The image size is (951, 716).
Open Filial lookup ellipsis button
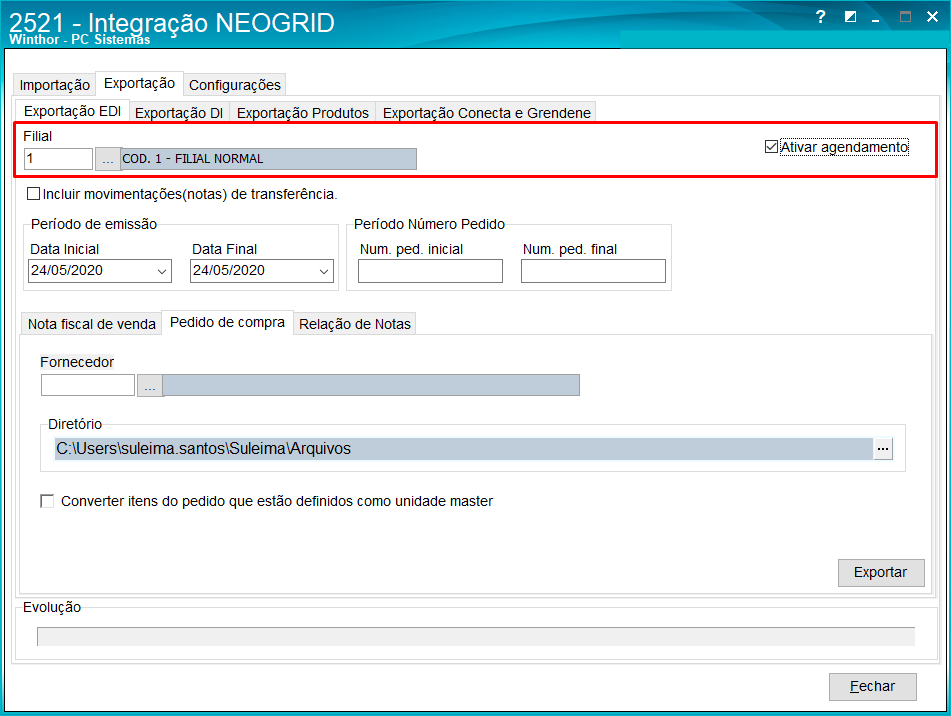point(107,159)
